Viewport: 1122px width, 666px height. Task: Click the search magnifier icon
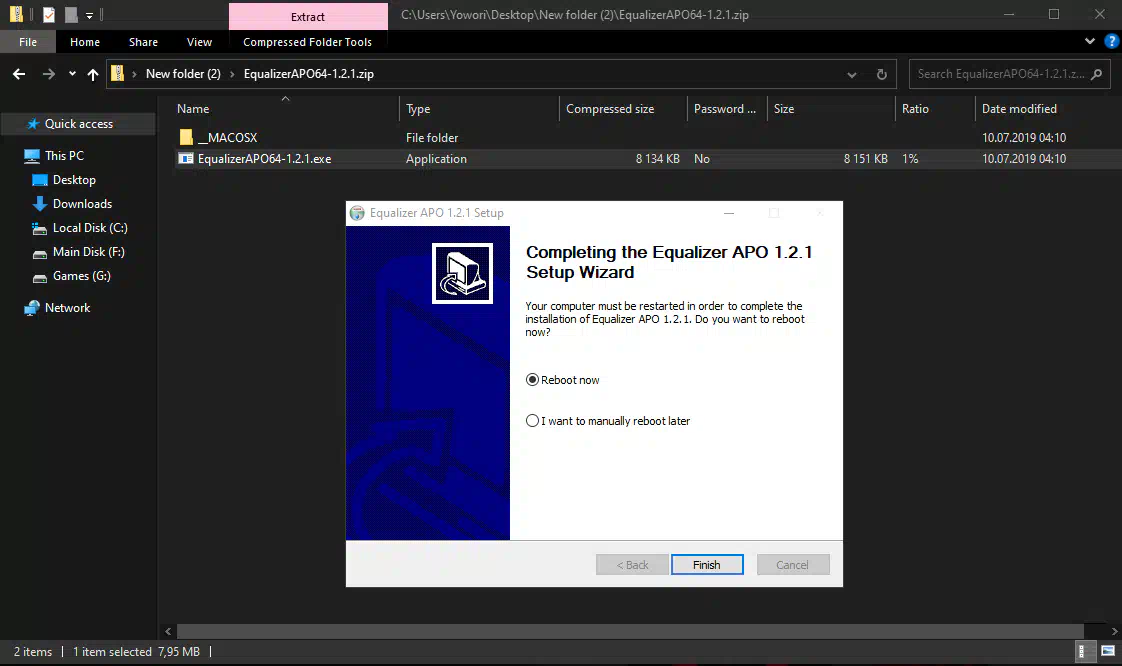click(1096, 74)
